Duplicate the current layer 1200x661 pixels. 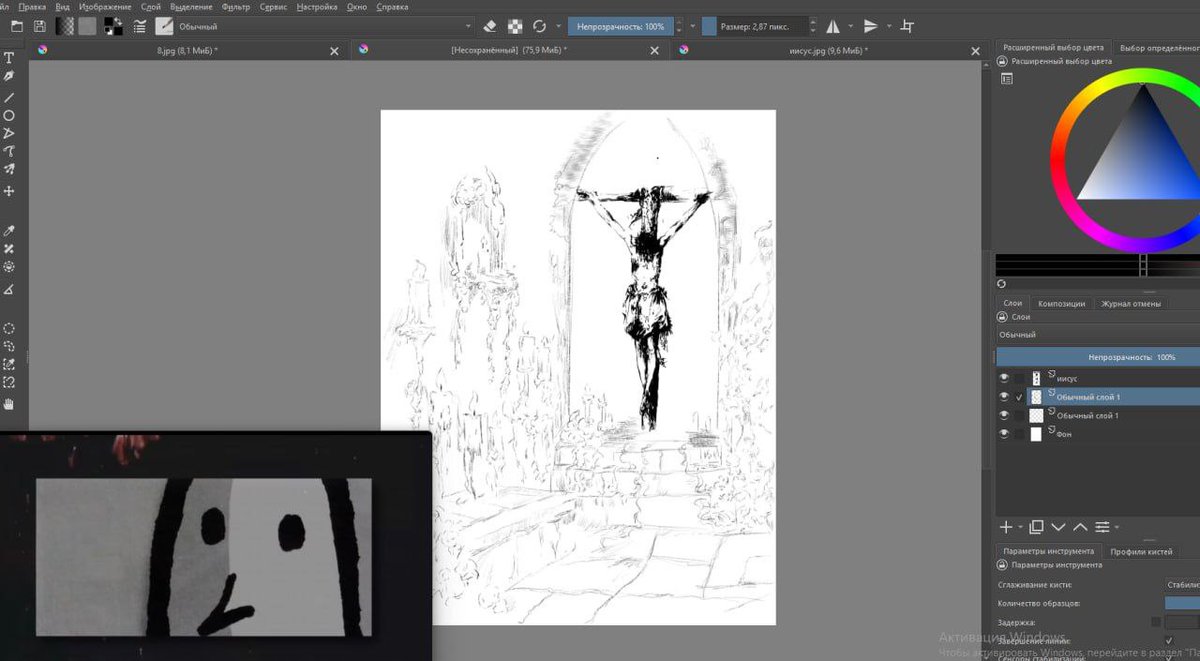point(1036,527)
